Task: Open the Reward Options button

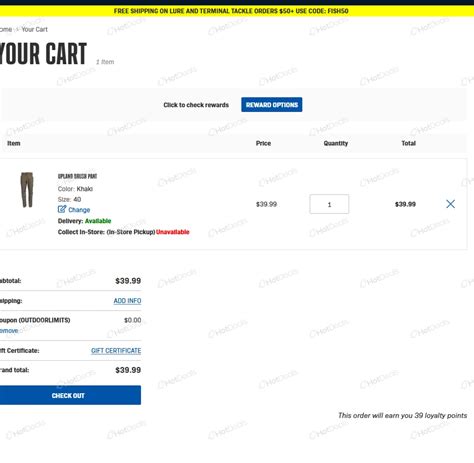Action: pyautogui.click(x=272, y=105)
